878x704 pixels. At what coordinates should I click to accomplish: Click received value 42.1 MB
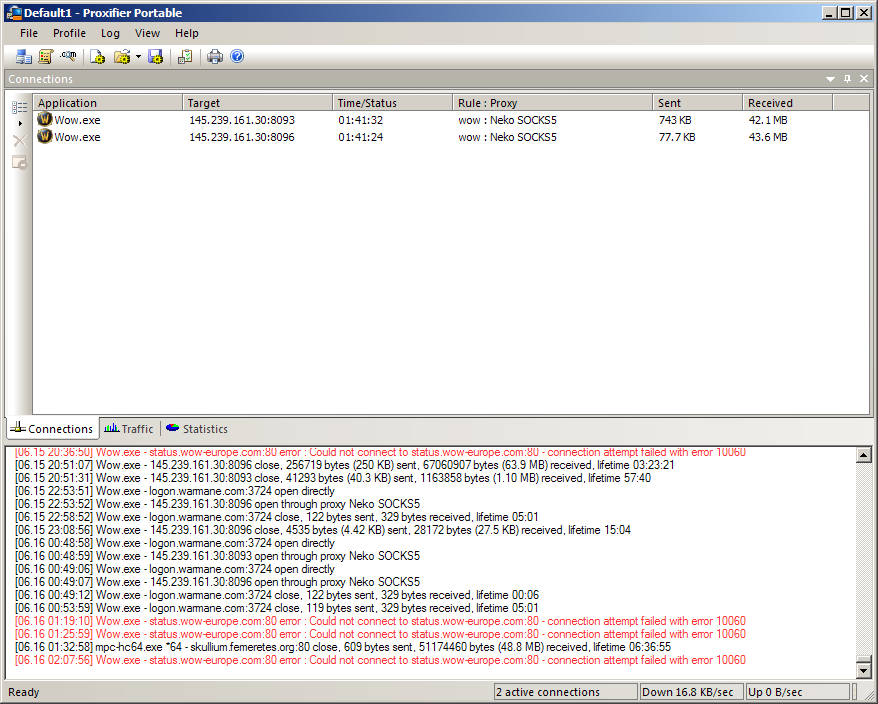(x=768, y=120)
